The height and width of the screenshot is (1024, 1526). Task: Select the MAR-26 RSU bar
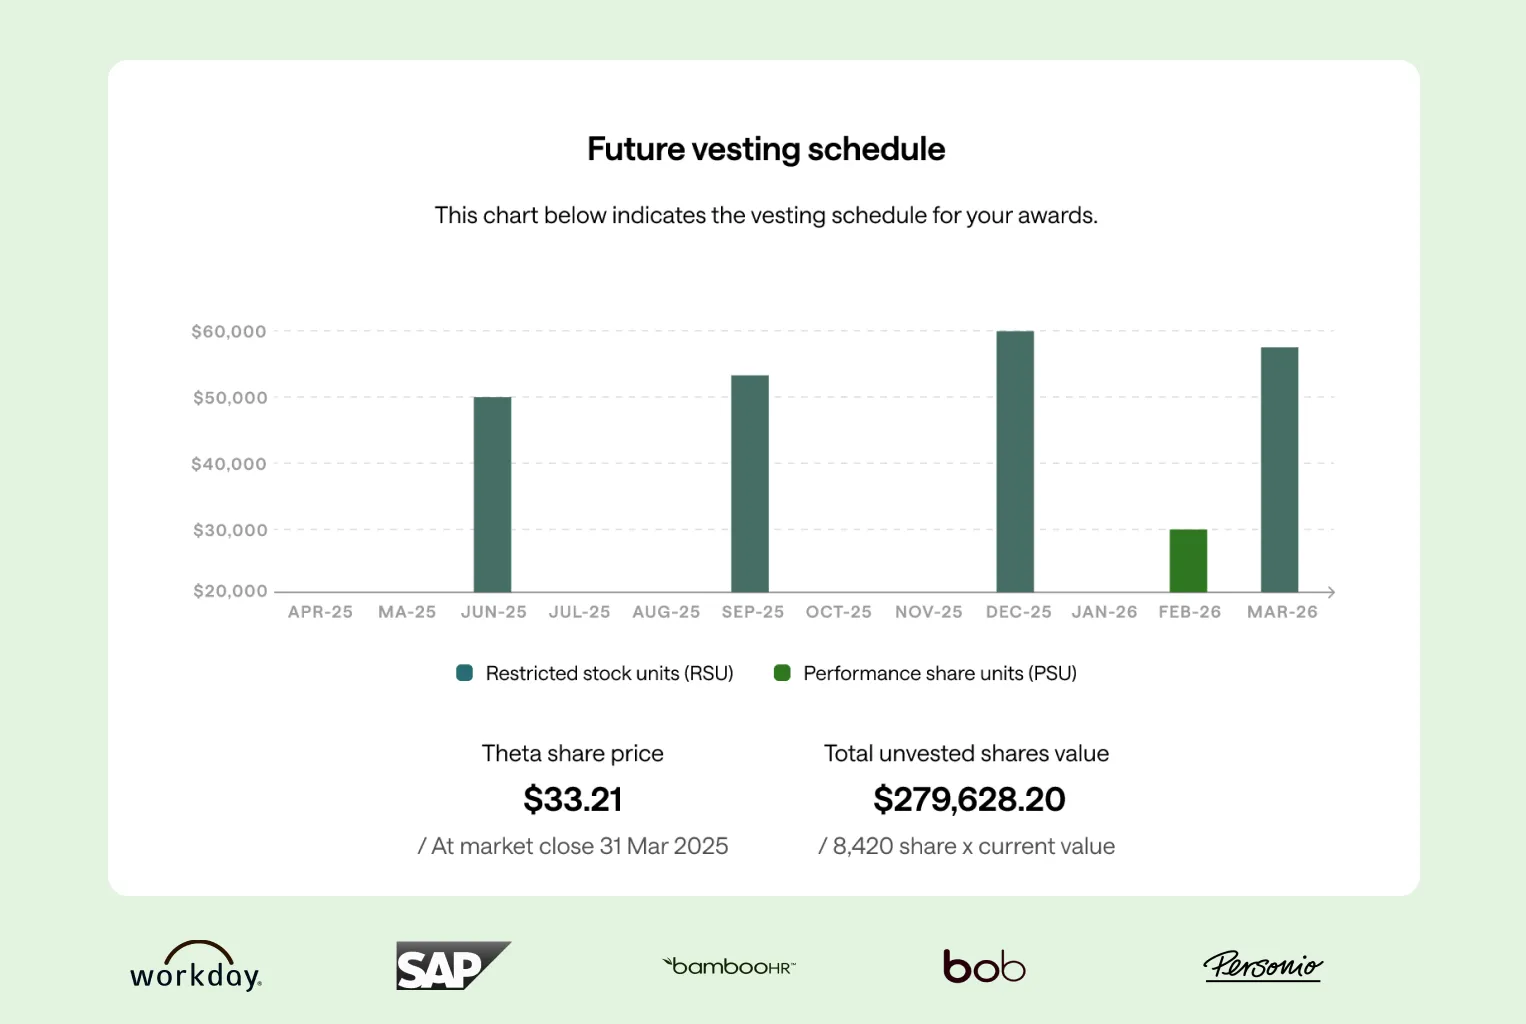(1279, 469)
